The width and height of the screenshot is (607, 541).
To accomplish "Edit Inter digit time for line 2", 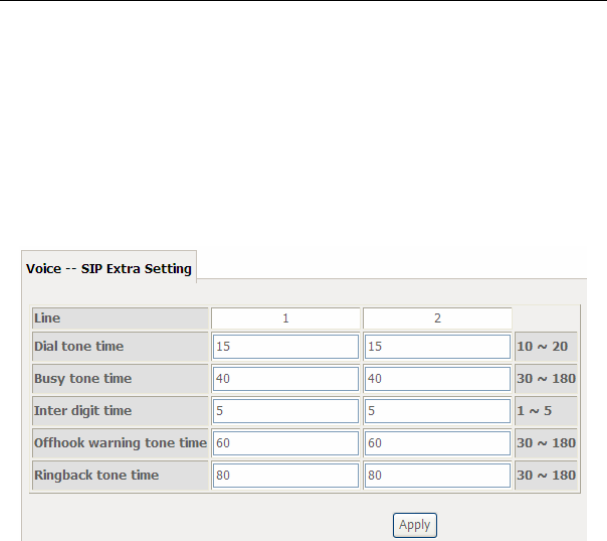I will pyautogui.click(x=437, y=411).
